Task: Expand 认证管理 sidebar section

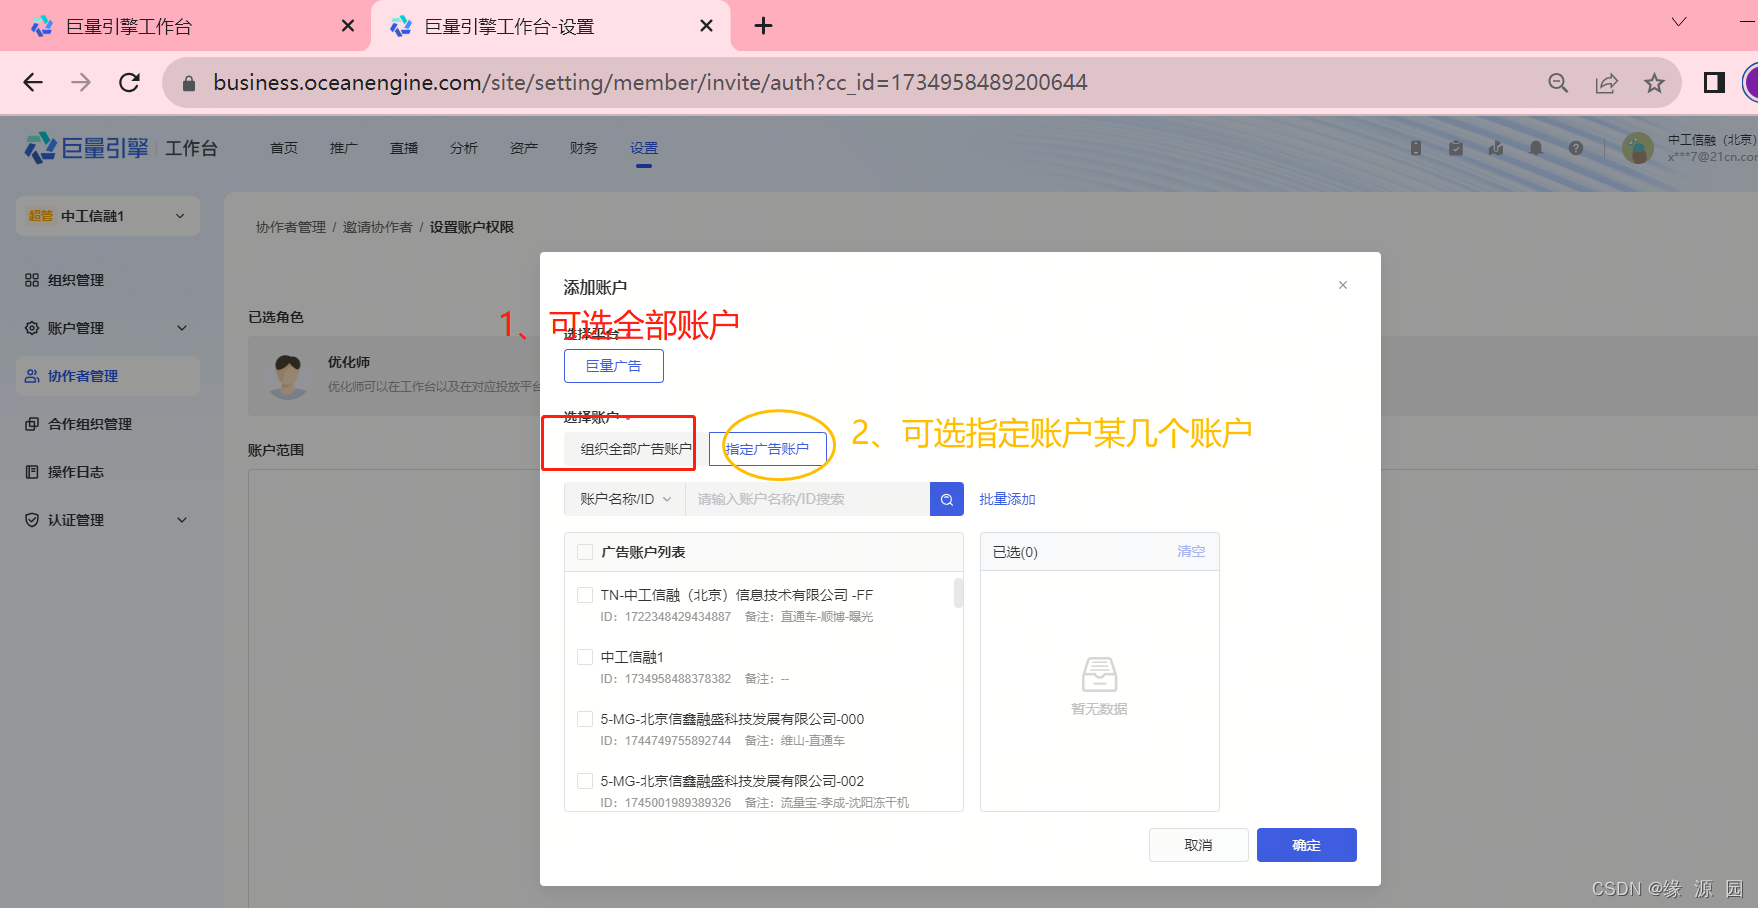Action: point(108,520)
